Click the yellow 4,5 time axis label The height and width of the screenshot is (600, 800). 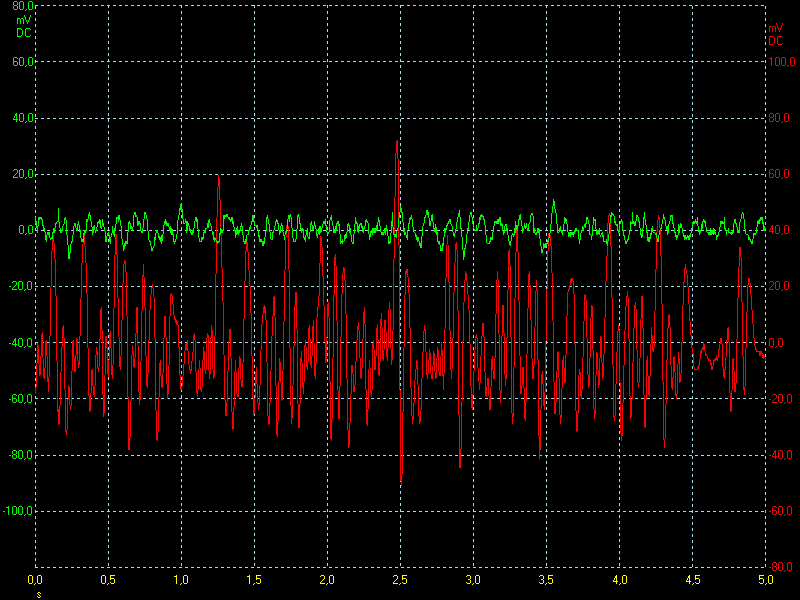692,580
